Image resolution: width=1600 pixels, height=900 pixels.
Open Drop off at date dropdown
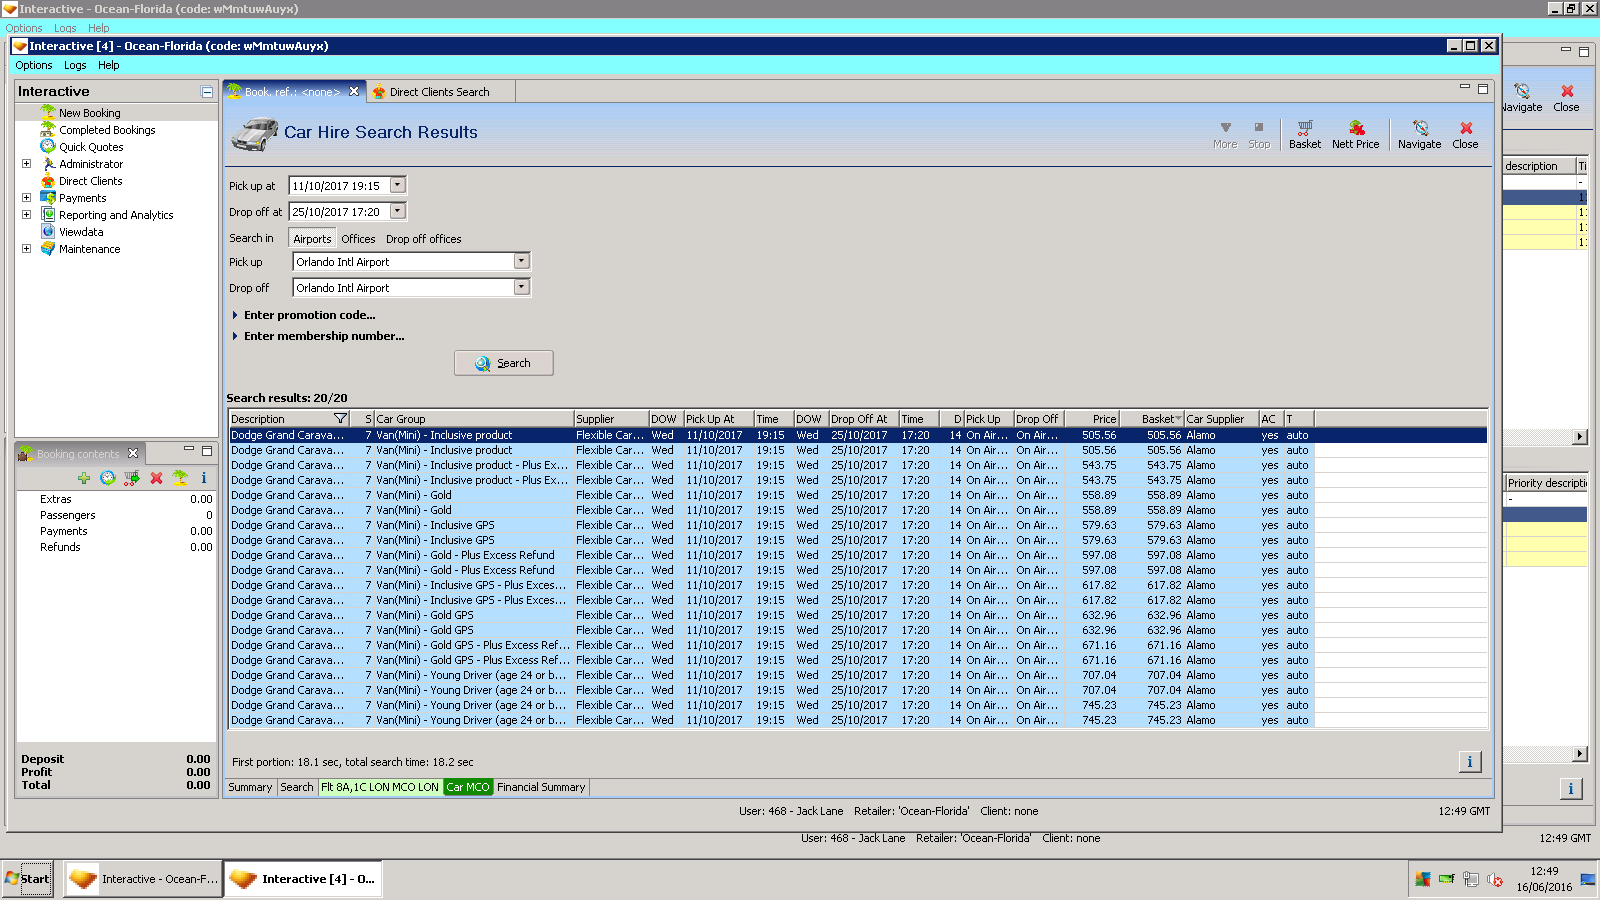click(398, 211)
